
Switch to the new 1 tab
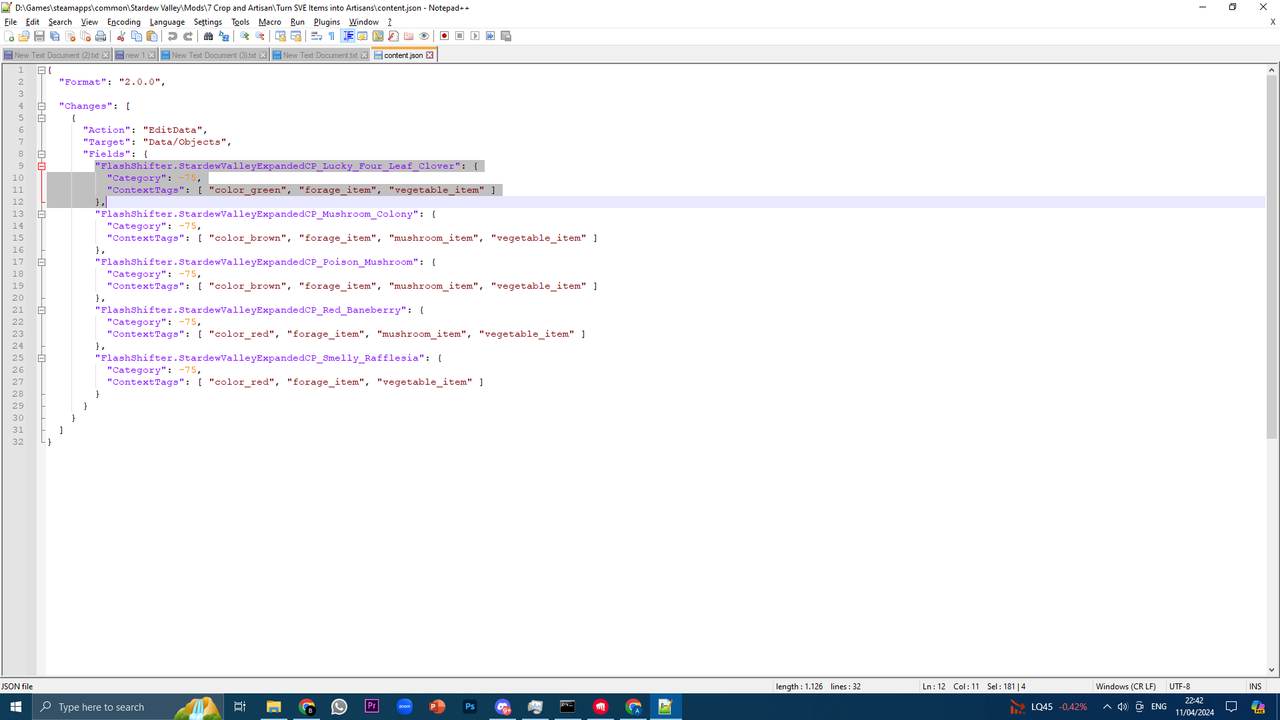135,55
